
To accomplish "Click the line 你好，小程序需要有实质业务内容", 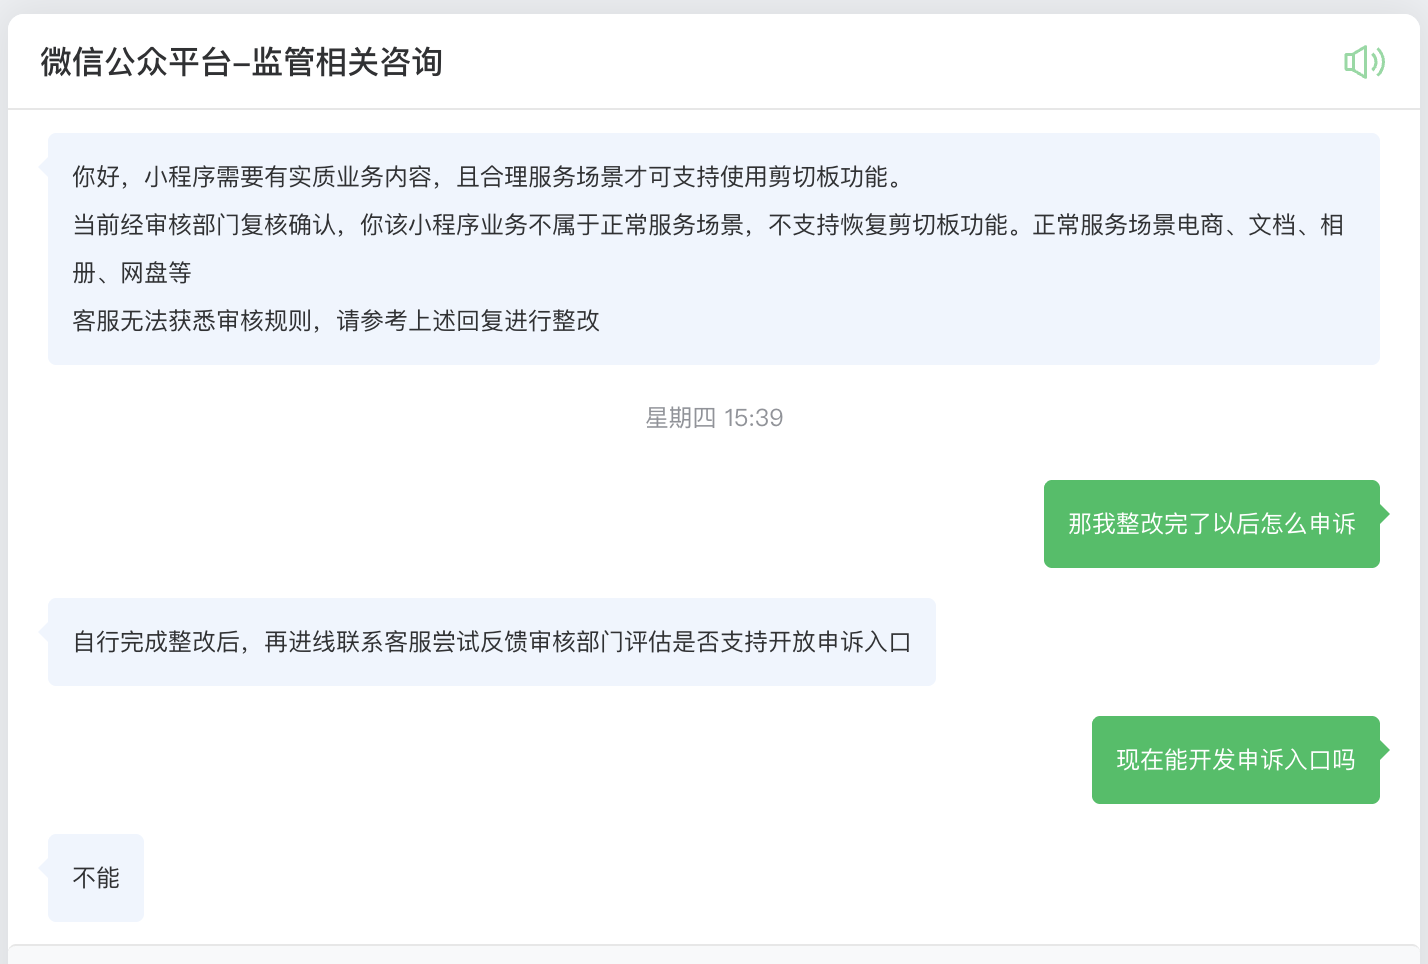I will click(x=490, y=177).
